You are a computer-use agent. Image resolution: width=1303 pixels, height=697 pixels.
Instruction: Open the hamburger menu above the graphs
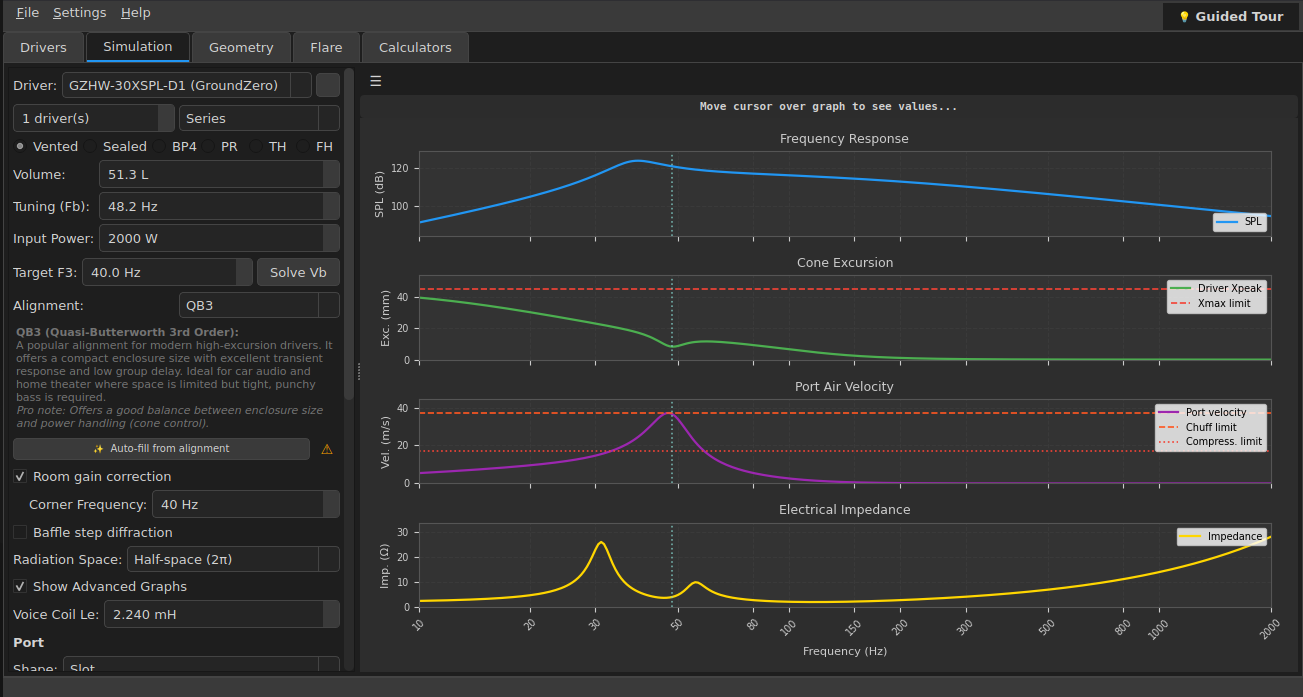[x=376, y=81]
